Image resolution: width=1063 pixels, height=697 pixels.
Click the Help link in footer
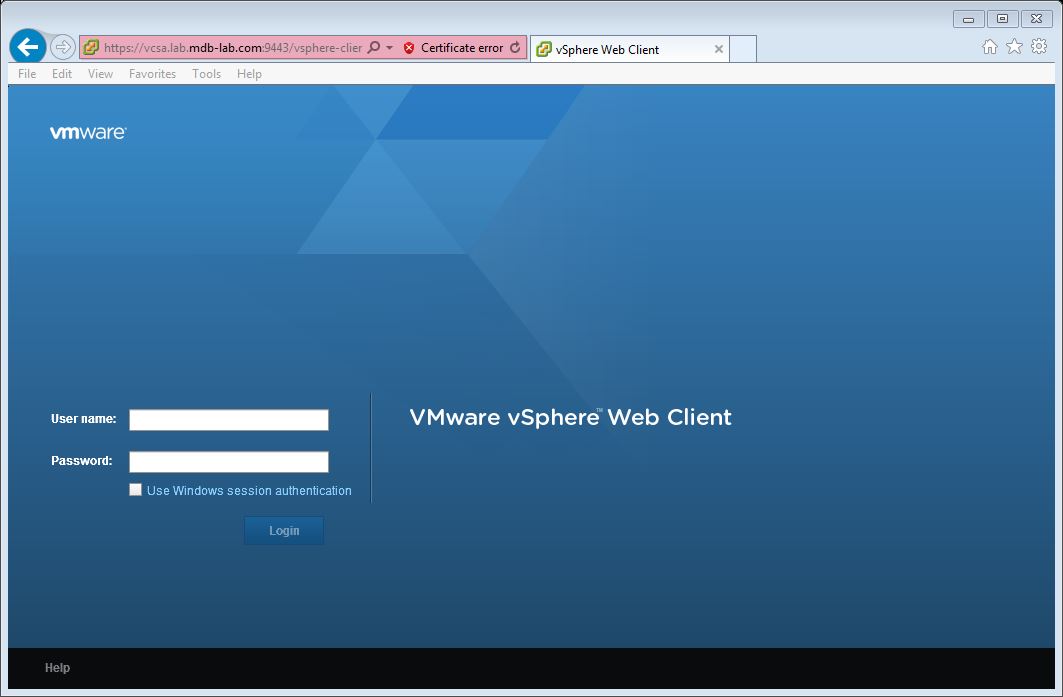[x=58, y=668]
